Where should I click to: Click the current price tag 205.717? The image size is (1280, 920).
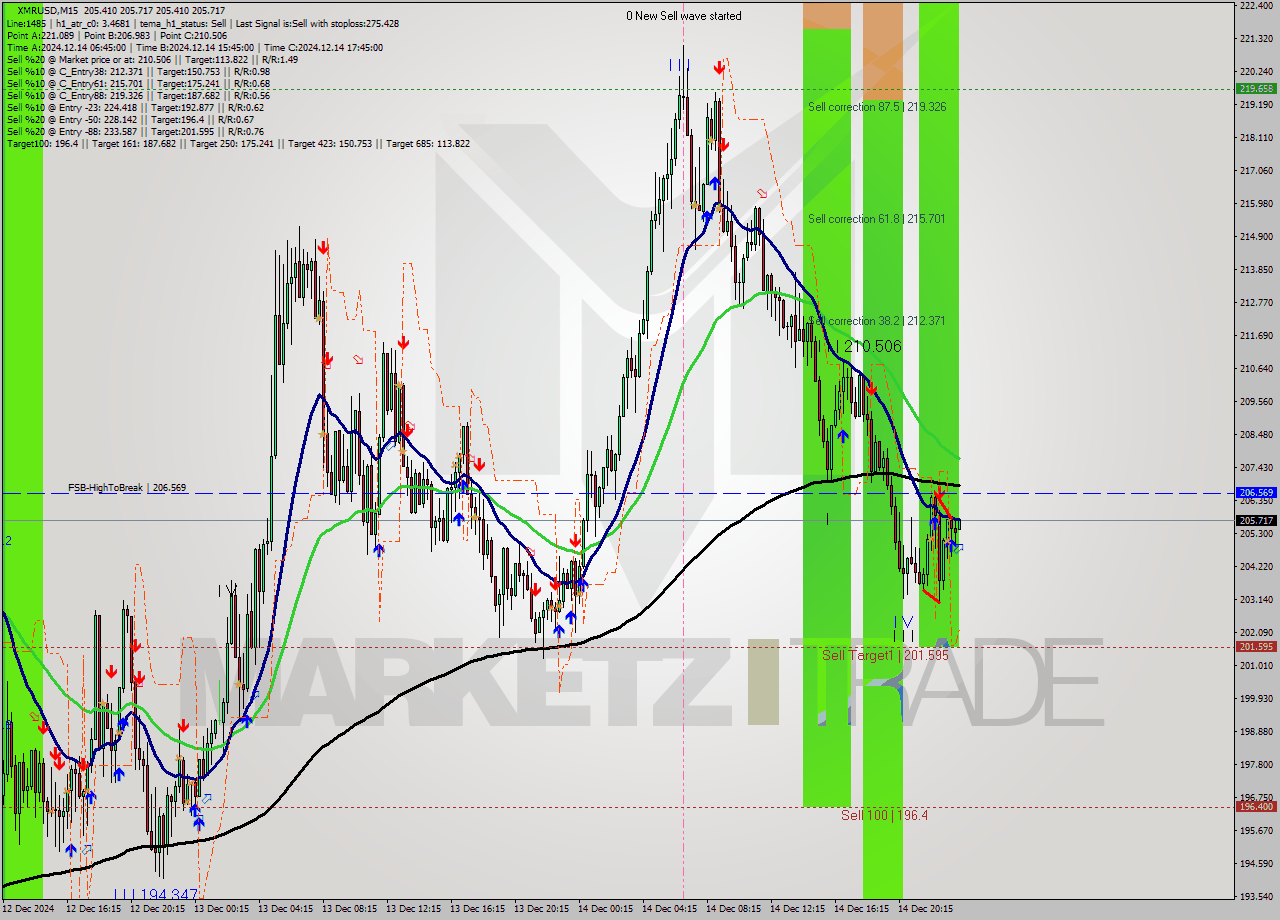1256,520
